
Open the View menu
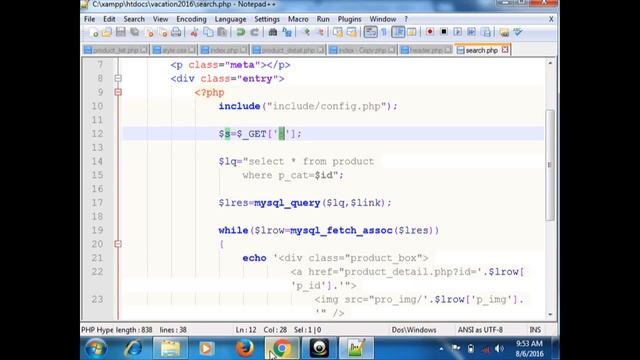pos(160,19)
